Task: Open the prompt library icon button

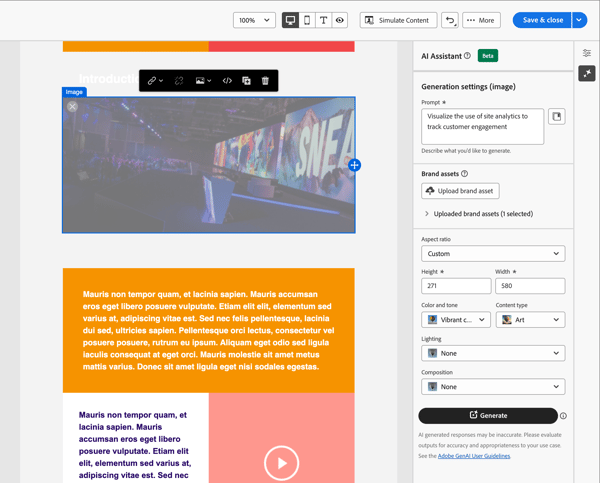Action: [557, 117]
